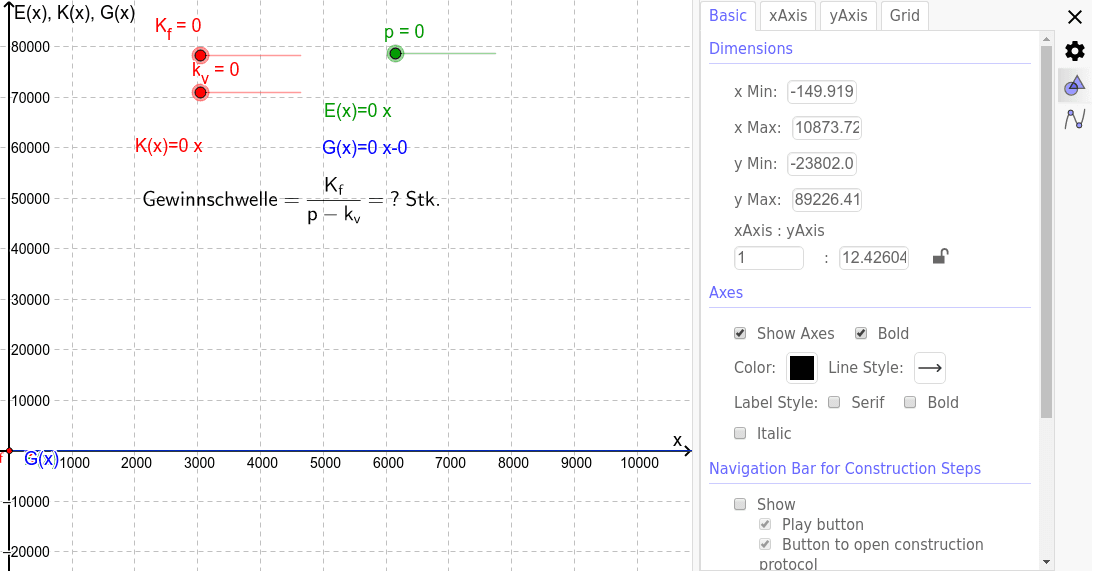Click the Axes section heading

point(726,292)
